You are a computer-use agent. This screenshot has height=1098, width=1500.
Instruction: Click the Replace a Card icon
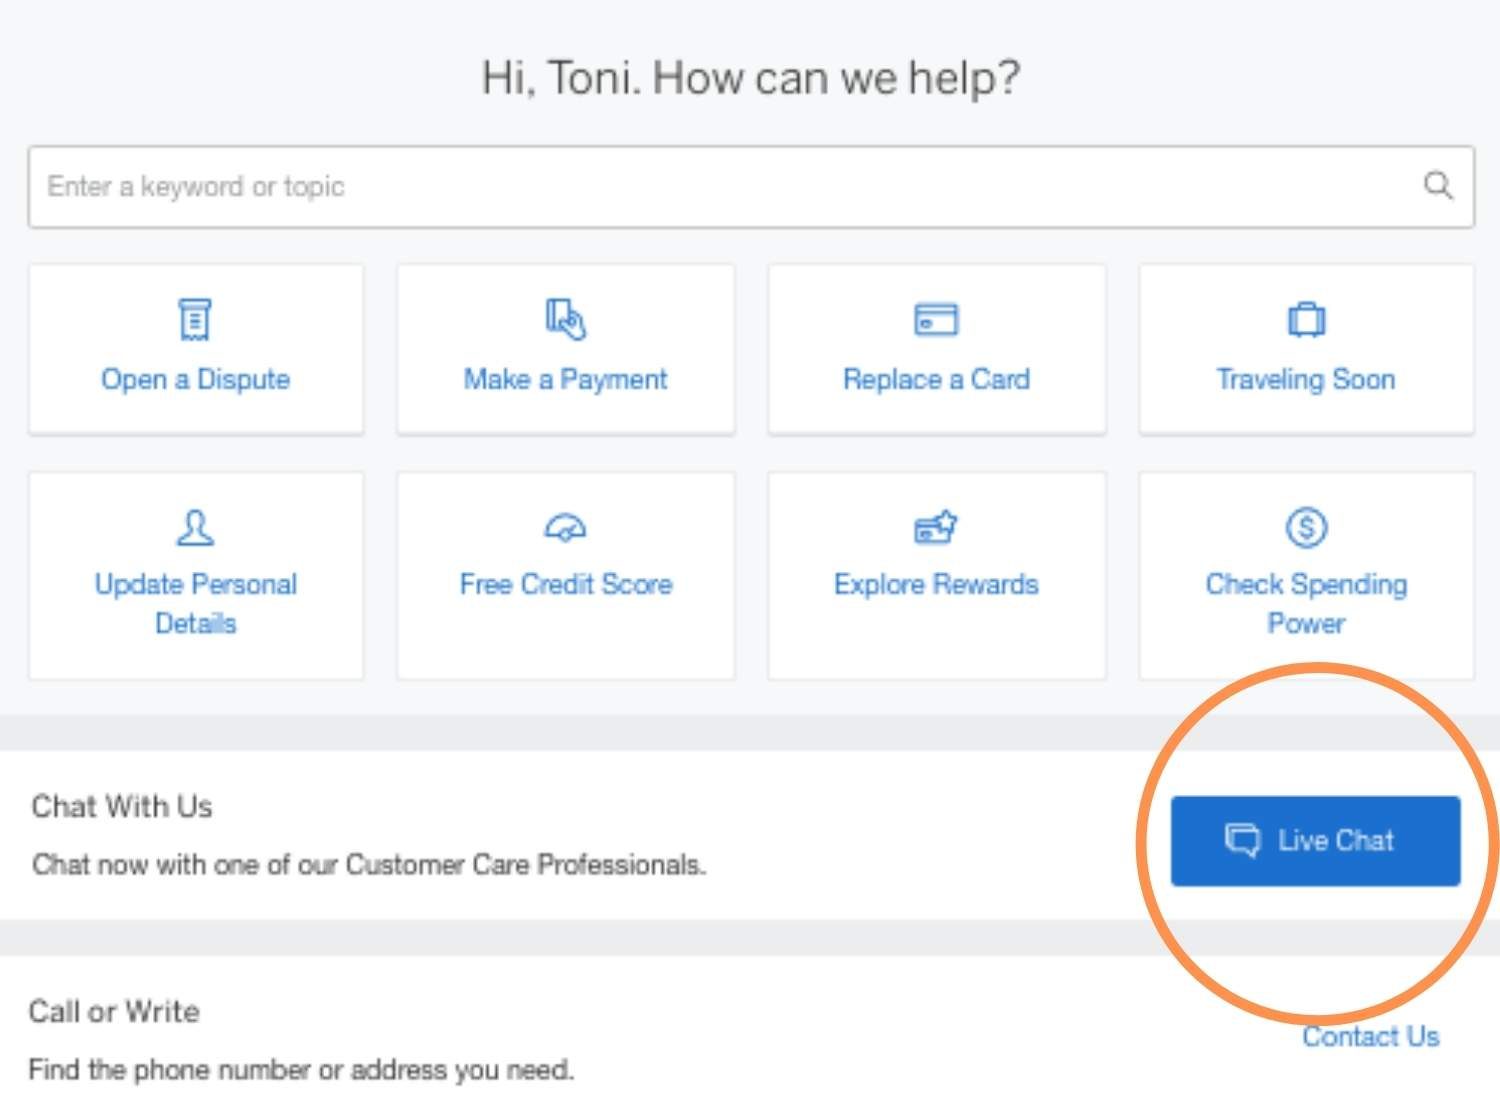coord(936,319)
